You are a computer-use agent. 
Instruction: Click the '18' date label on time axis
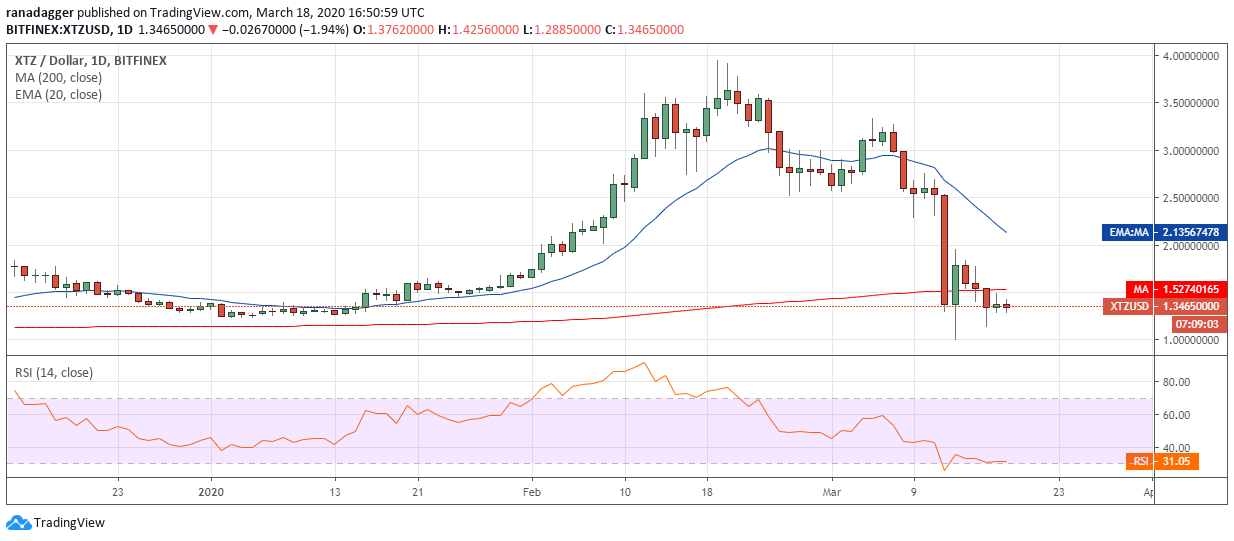(x=708, y=492)
